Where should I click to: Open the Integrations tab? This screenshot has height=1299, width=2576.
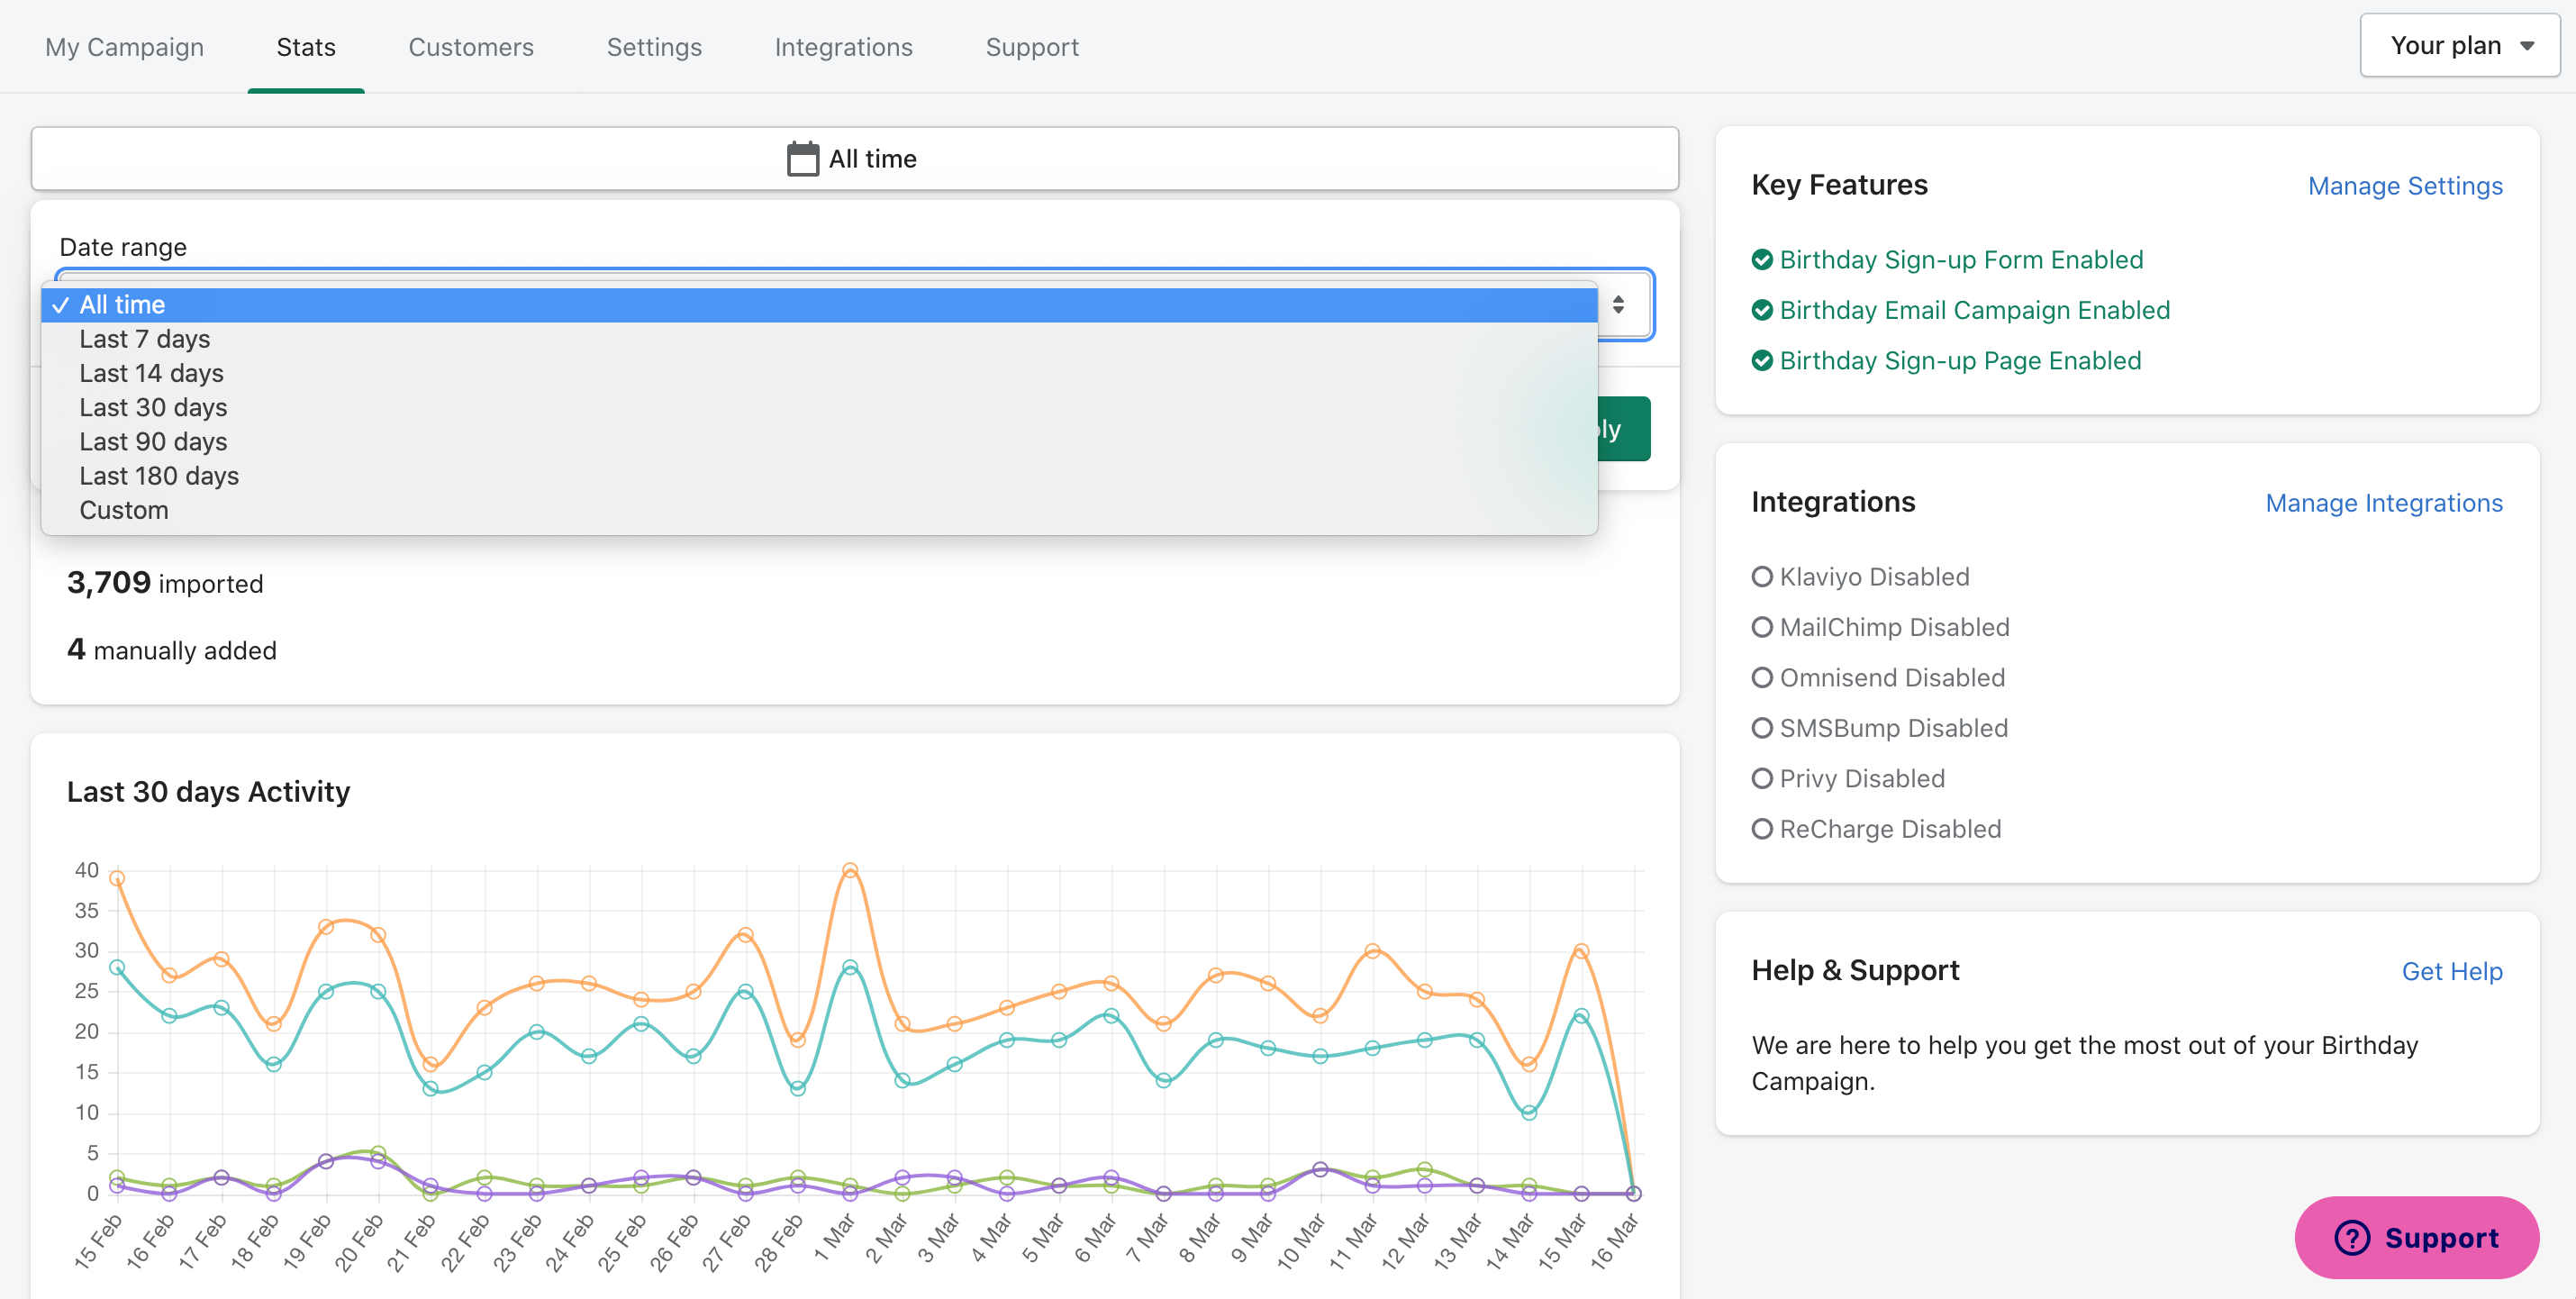tap(843, 47)
